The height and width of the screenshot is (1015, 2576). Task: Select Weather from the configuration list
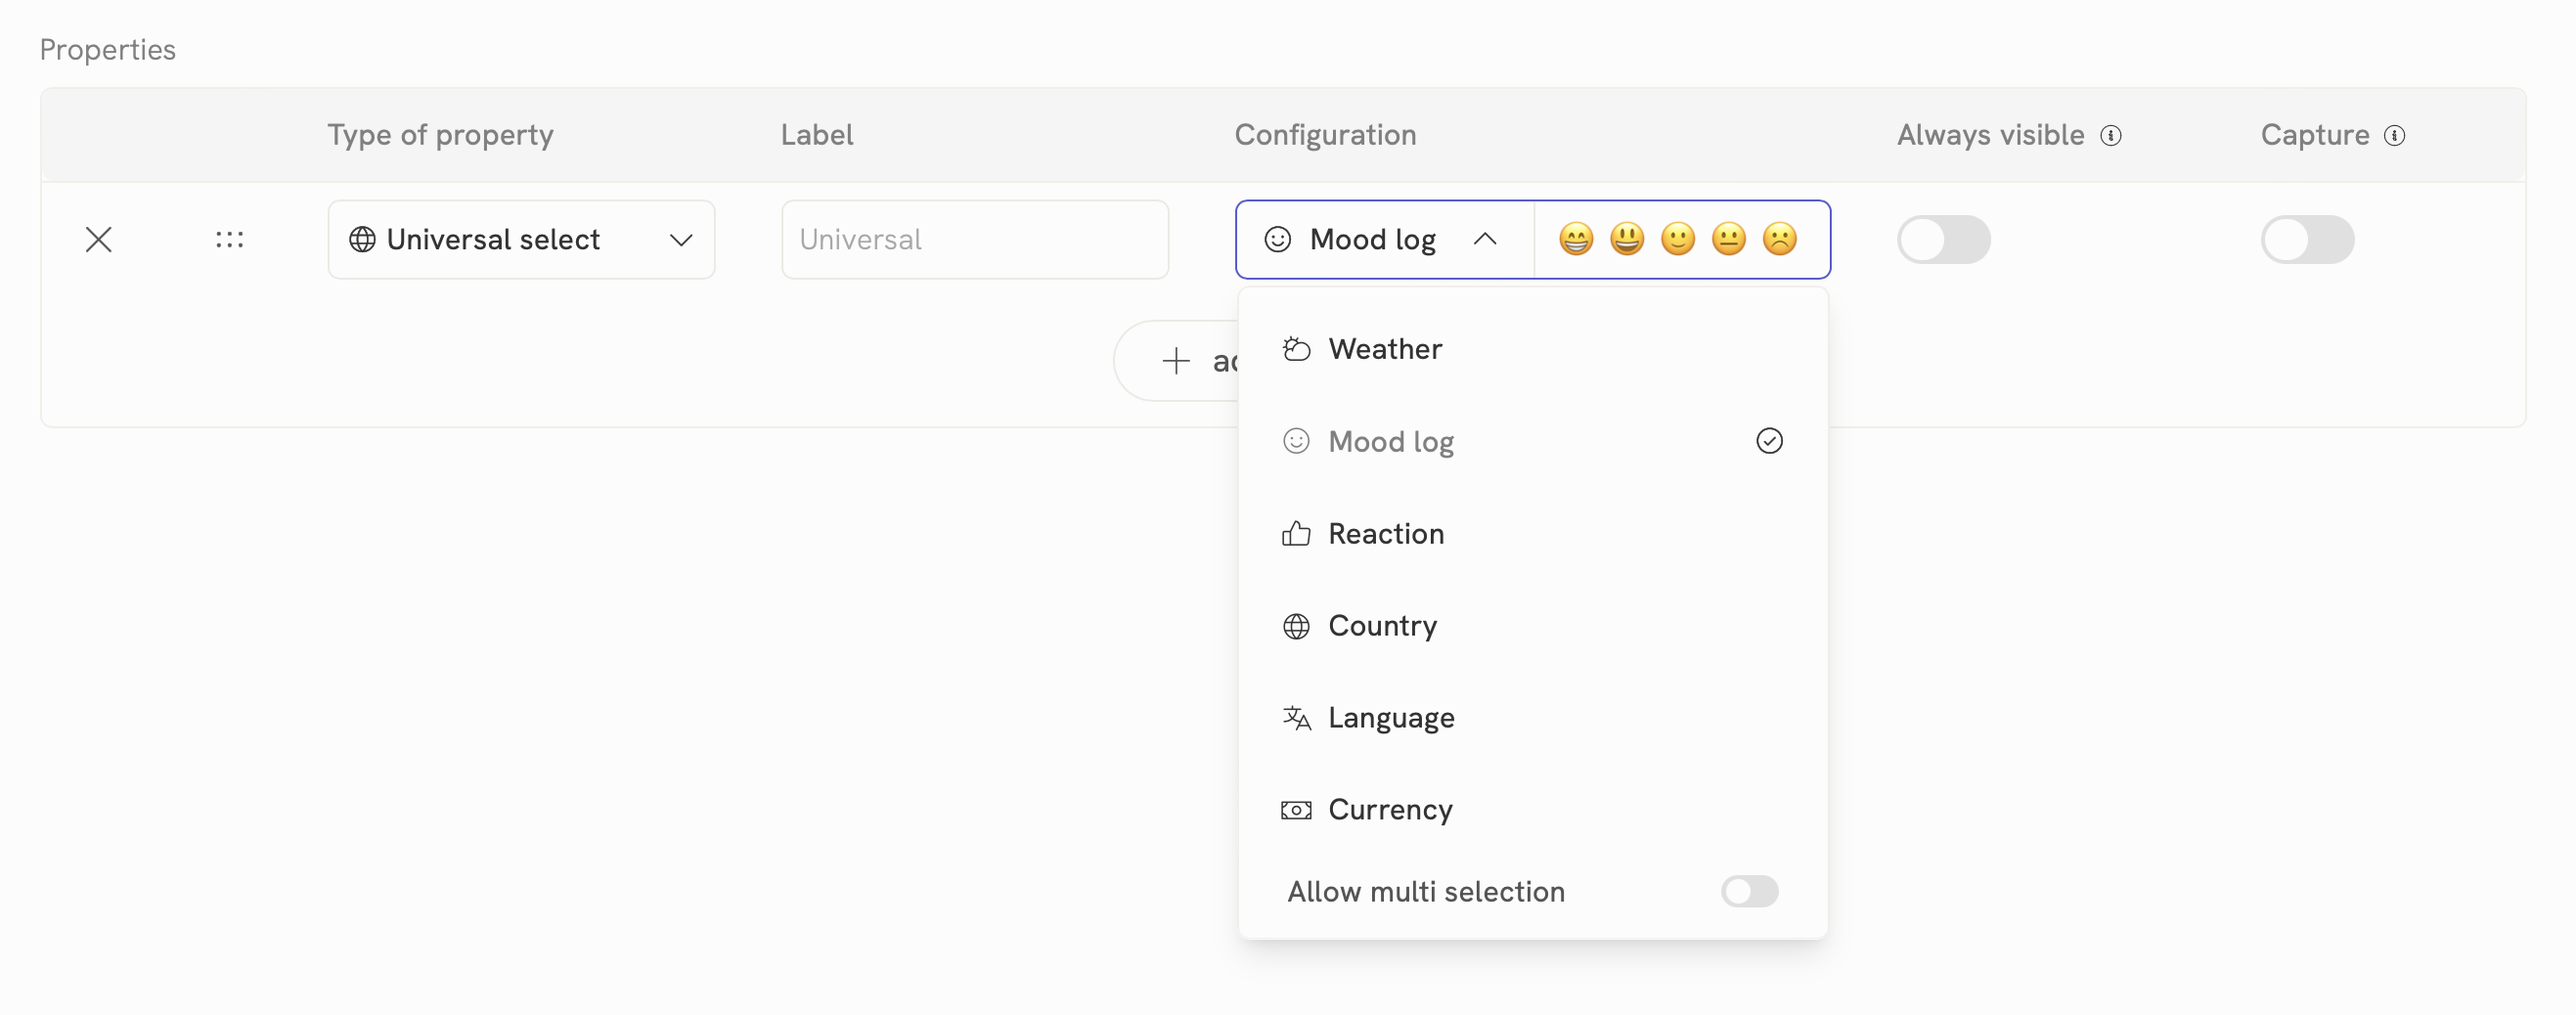(x=1384, y=349)
